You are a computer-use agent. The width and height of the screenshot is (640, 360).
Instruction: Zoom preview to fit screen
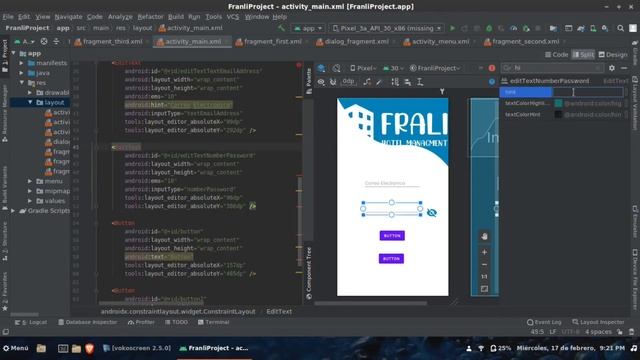pos(484,289)
